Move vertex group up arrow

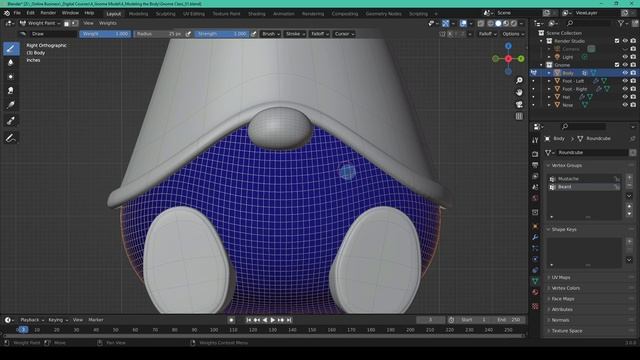point(629,206)
